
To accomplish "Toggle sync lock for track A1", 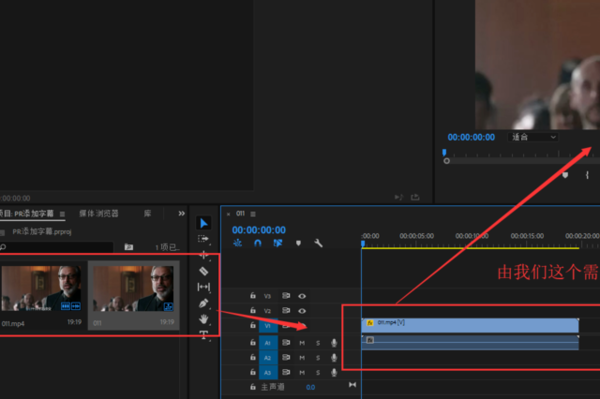I will coord(286,342).
